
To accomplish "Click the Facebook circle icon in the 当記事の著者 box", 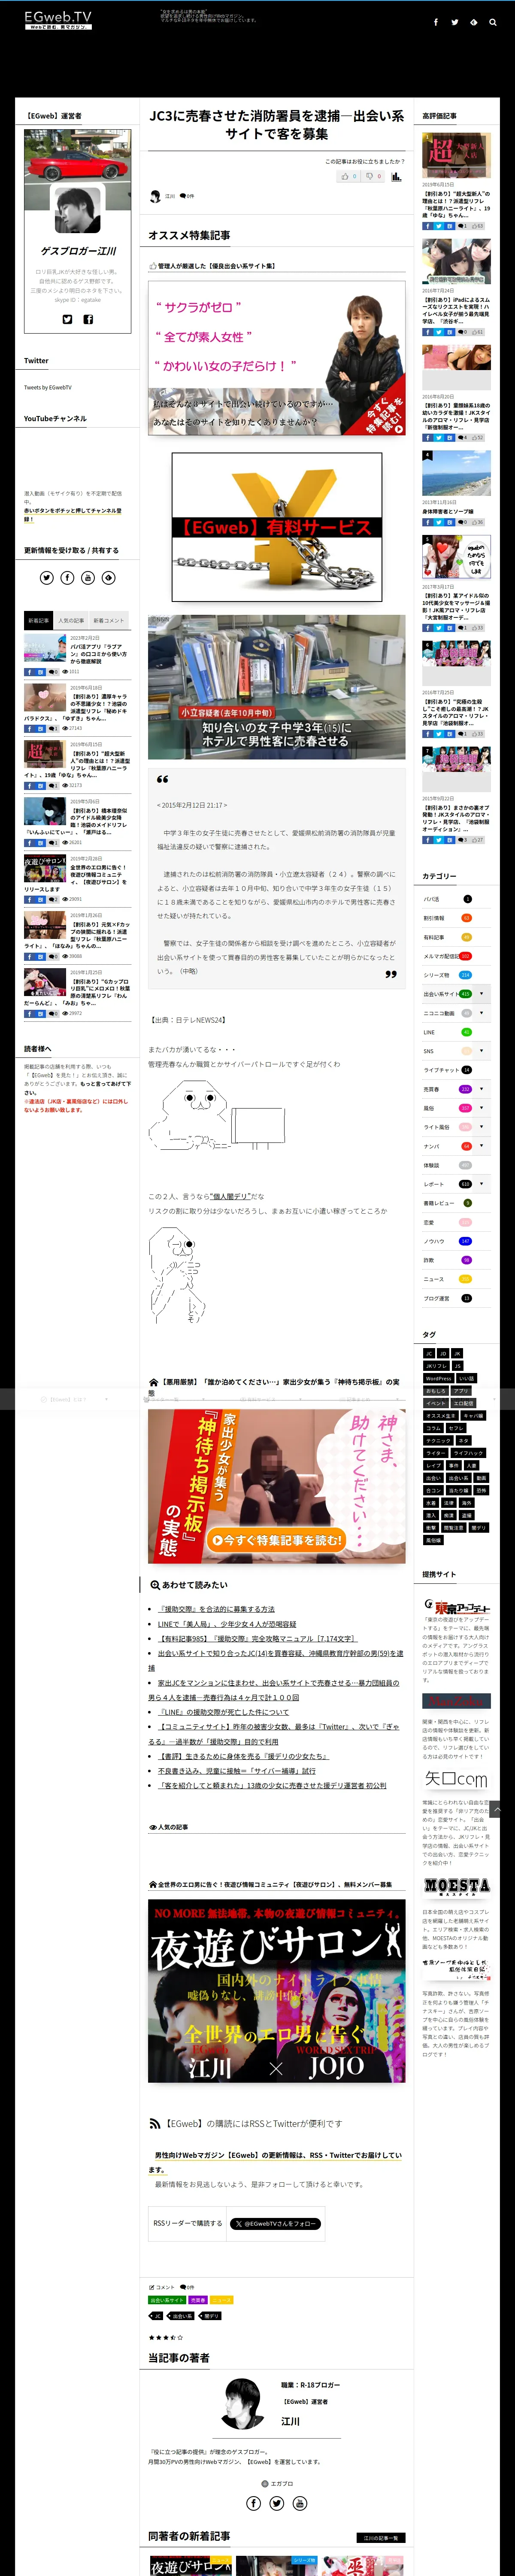I will (254, 2503).
